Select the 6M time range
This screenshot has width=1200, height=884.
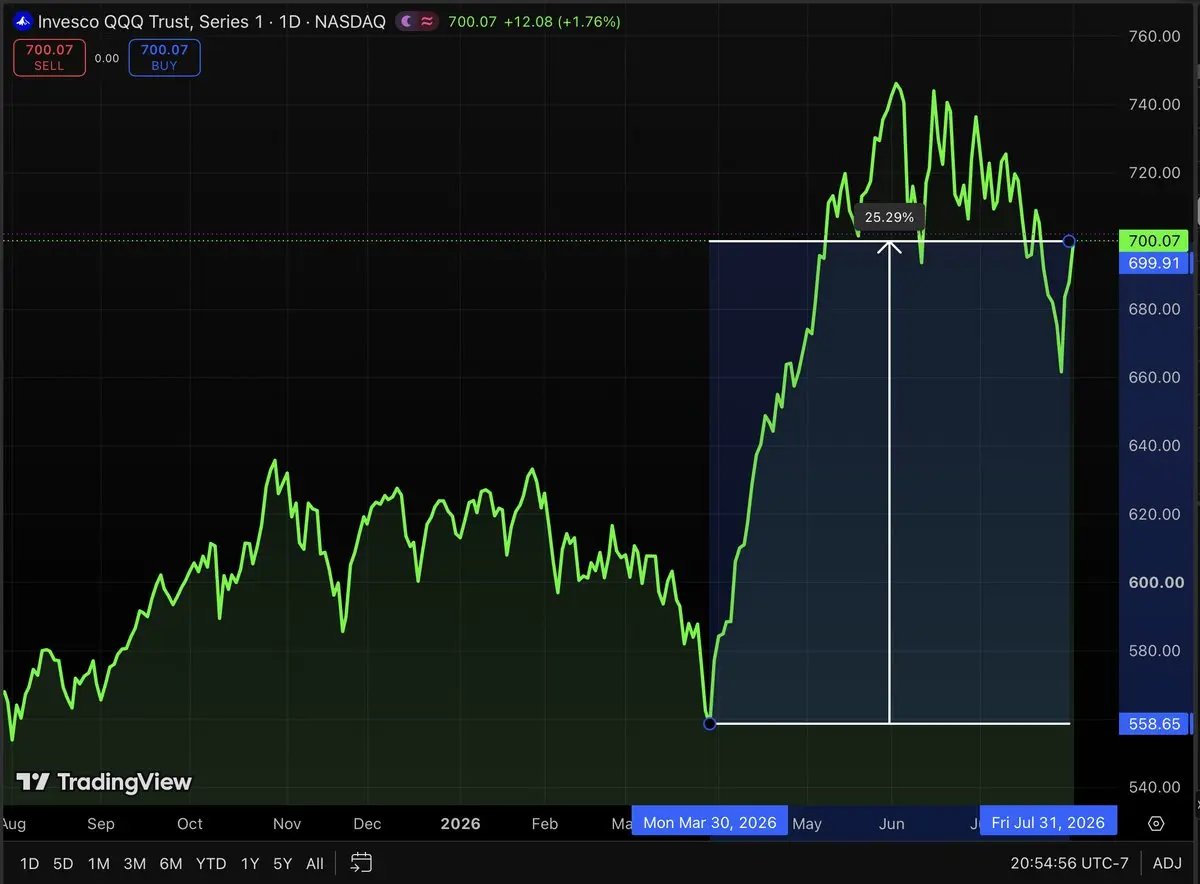pyautogui.click(x=171, y=863)
